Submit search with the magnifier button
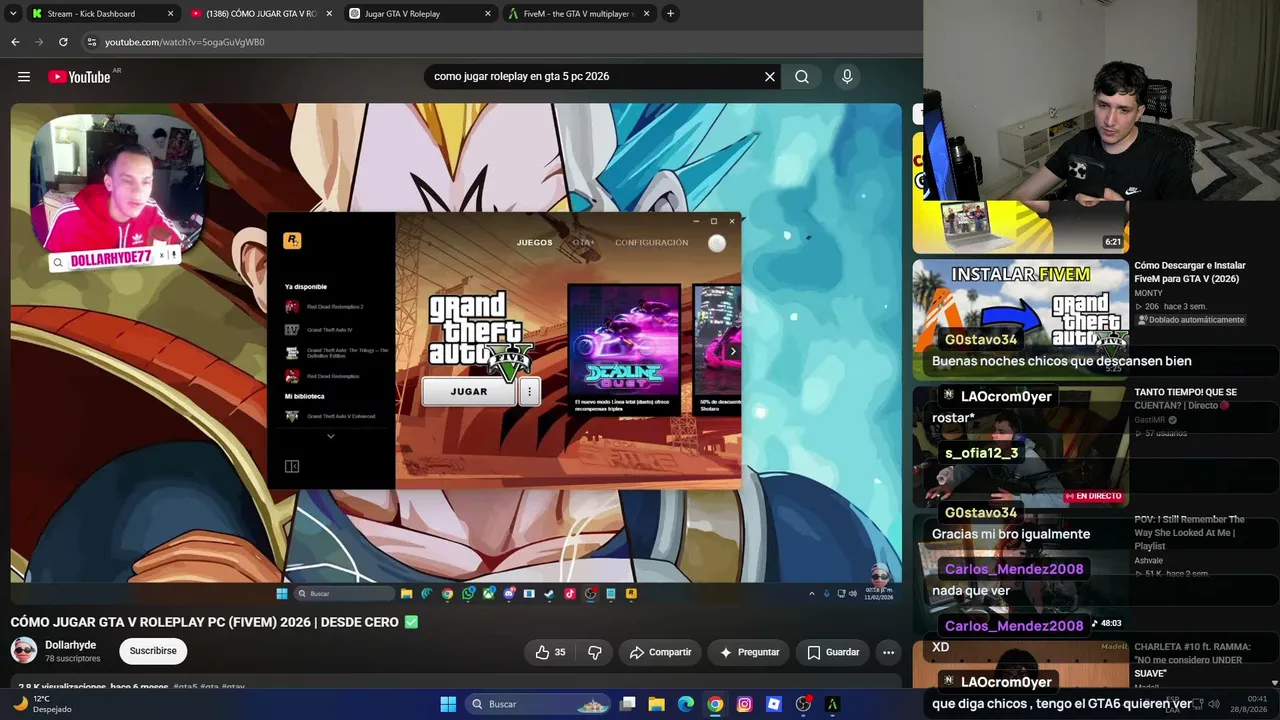This screenshot has height=720, width=1280. 802,77
